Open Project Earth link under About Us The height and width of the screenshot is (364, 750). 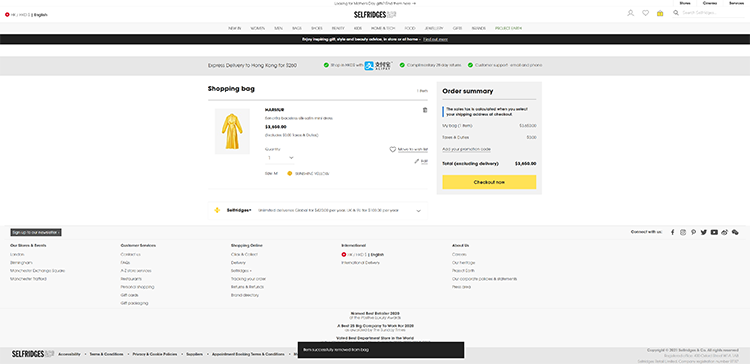coord(463,271)
